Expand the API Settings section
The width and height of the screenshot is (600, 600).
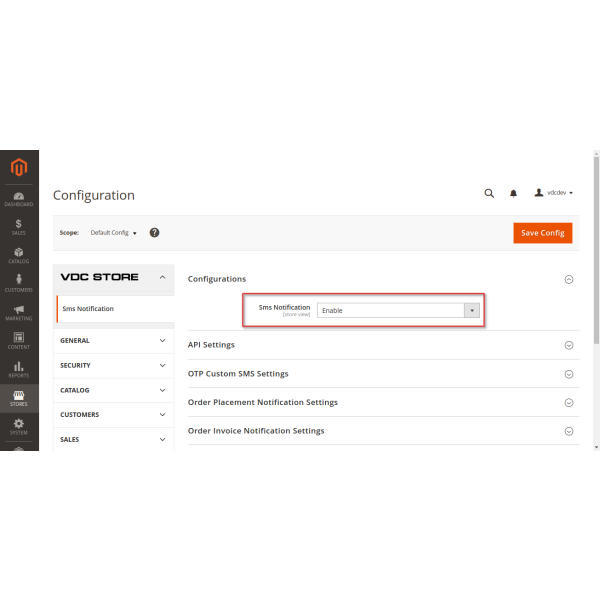tap(382, 345)
